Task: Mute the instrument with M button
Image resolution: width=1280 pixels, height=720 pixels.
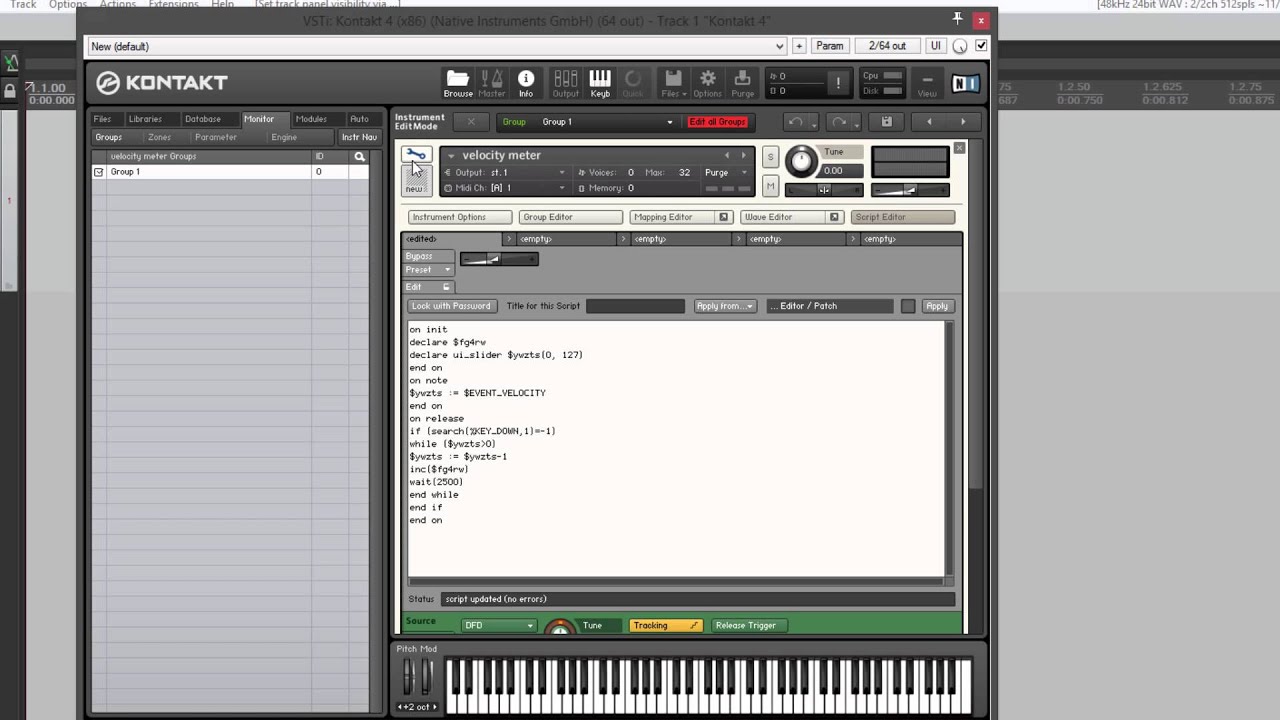Action: tap(770, 185)
